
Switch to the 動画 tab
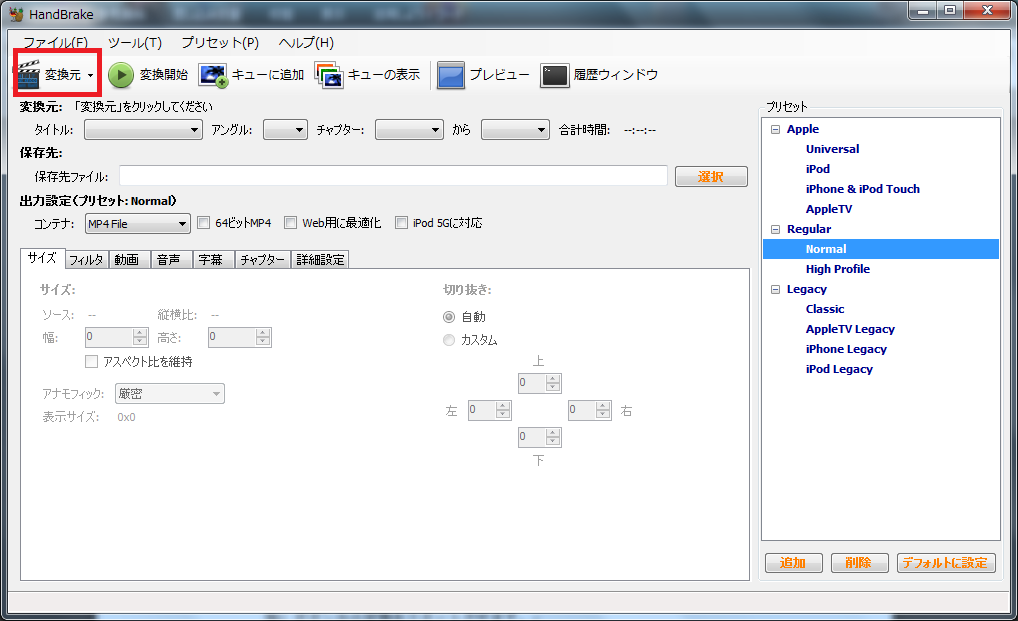[128, 260]
